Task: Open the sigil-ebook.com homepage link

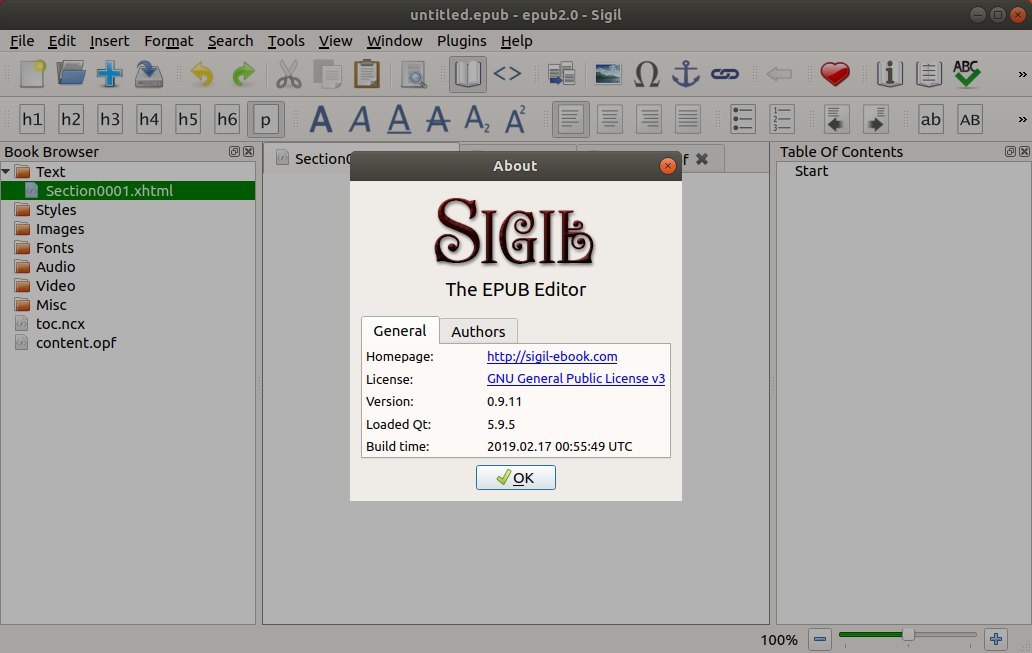Action: 552,357
